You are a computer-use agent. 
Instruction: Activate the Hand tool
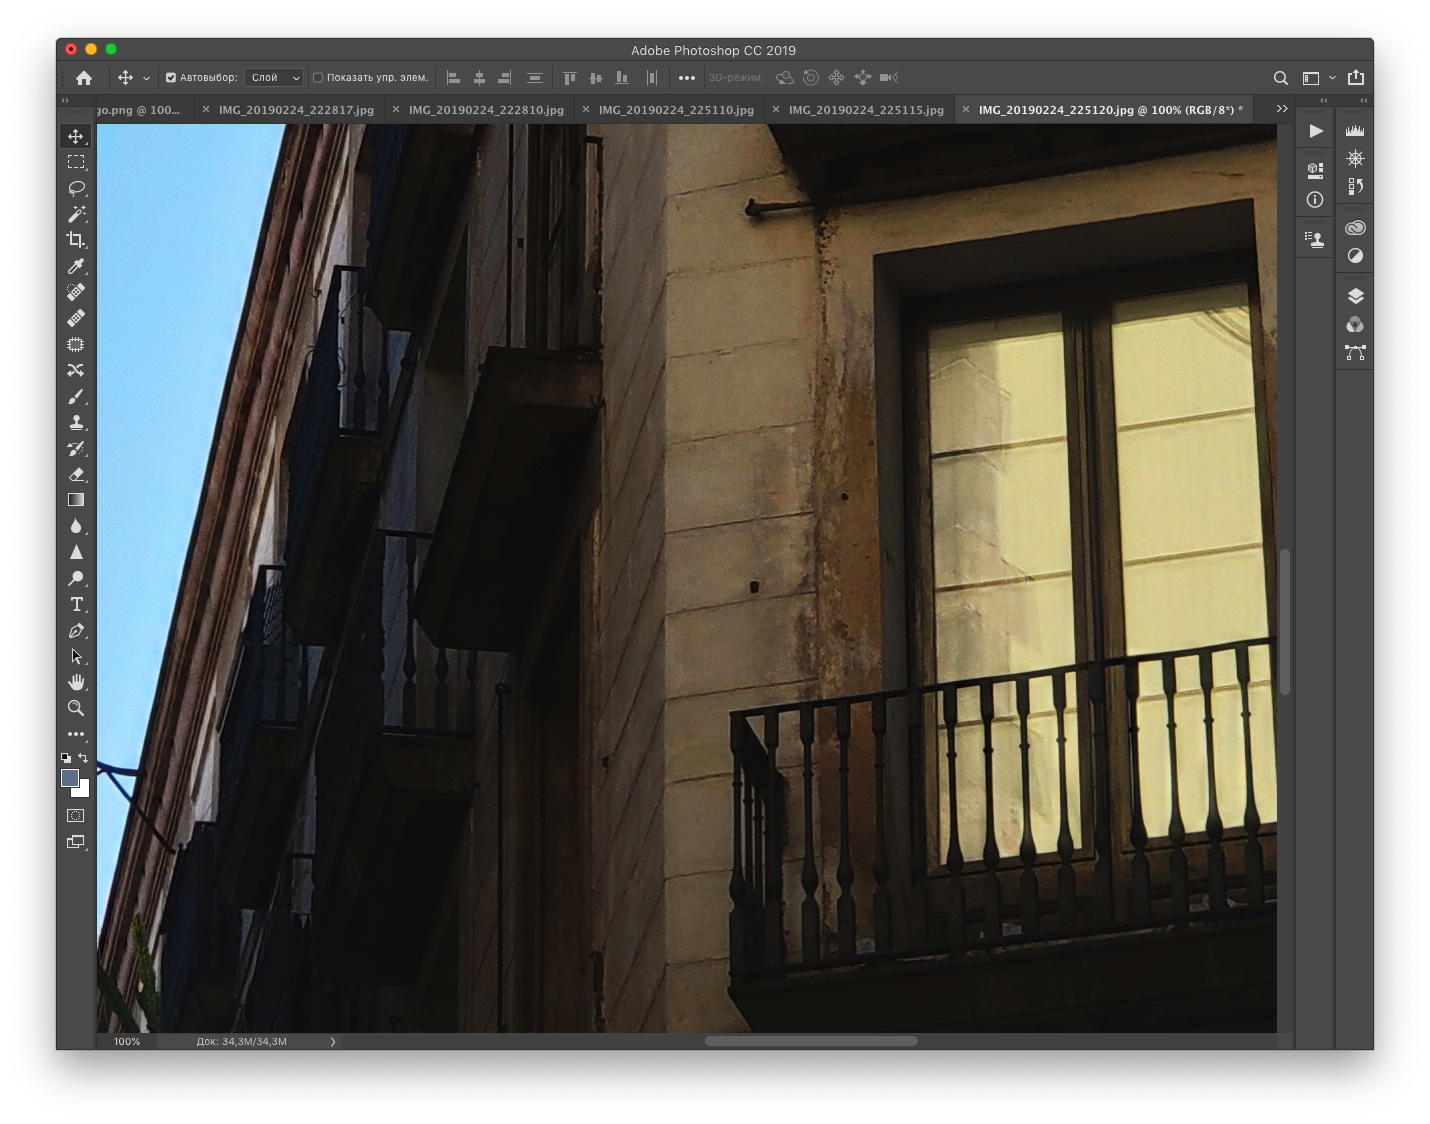76,682
